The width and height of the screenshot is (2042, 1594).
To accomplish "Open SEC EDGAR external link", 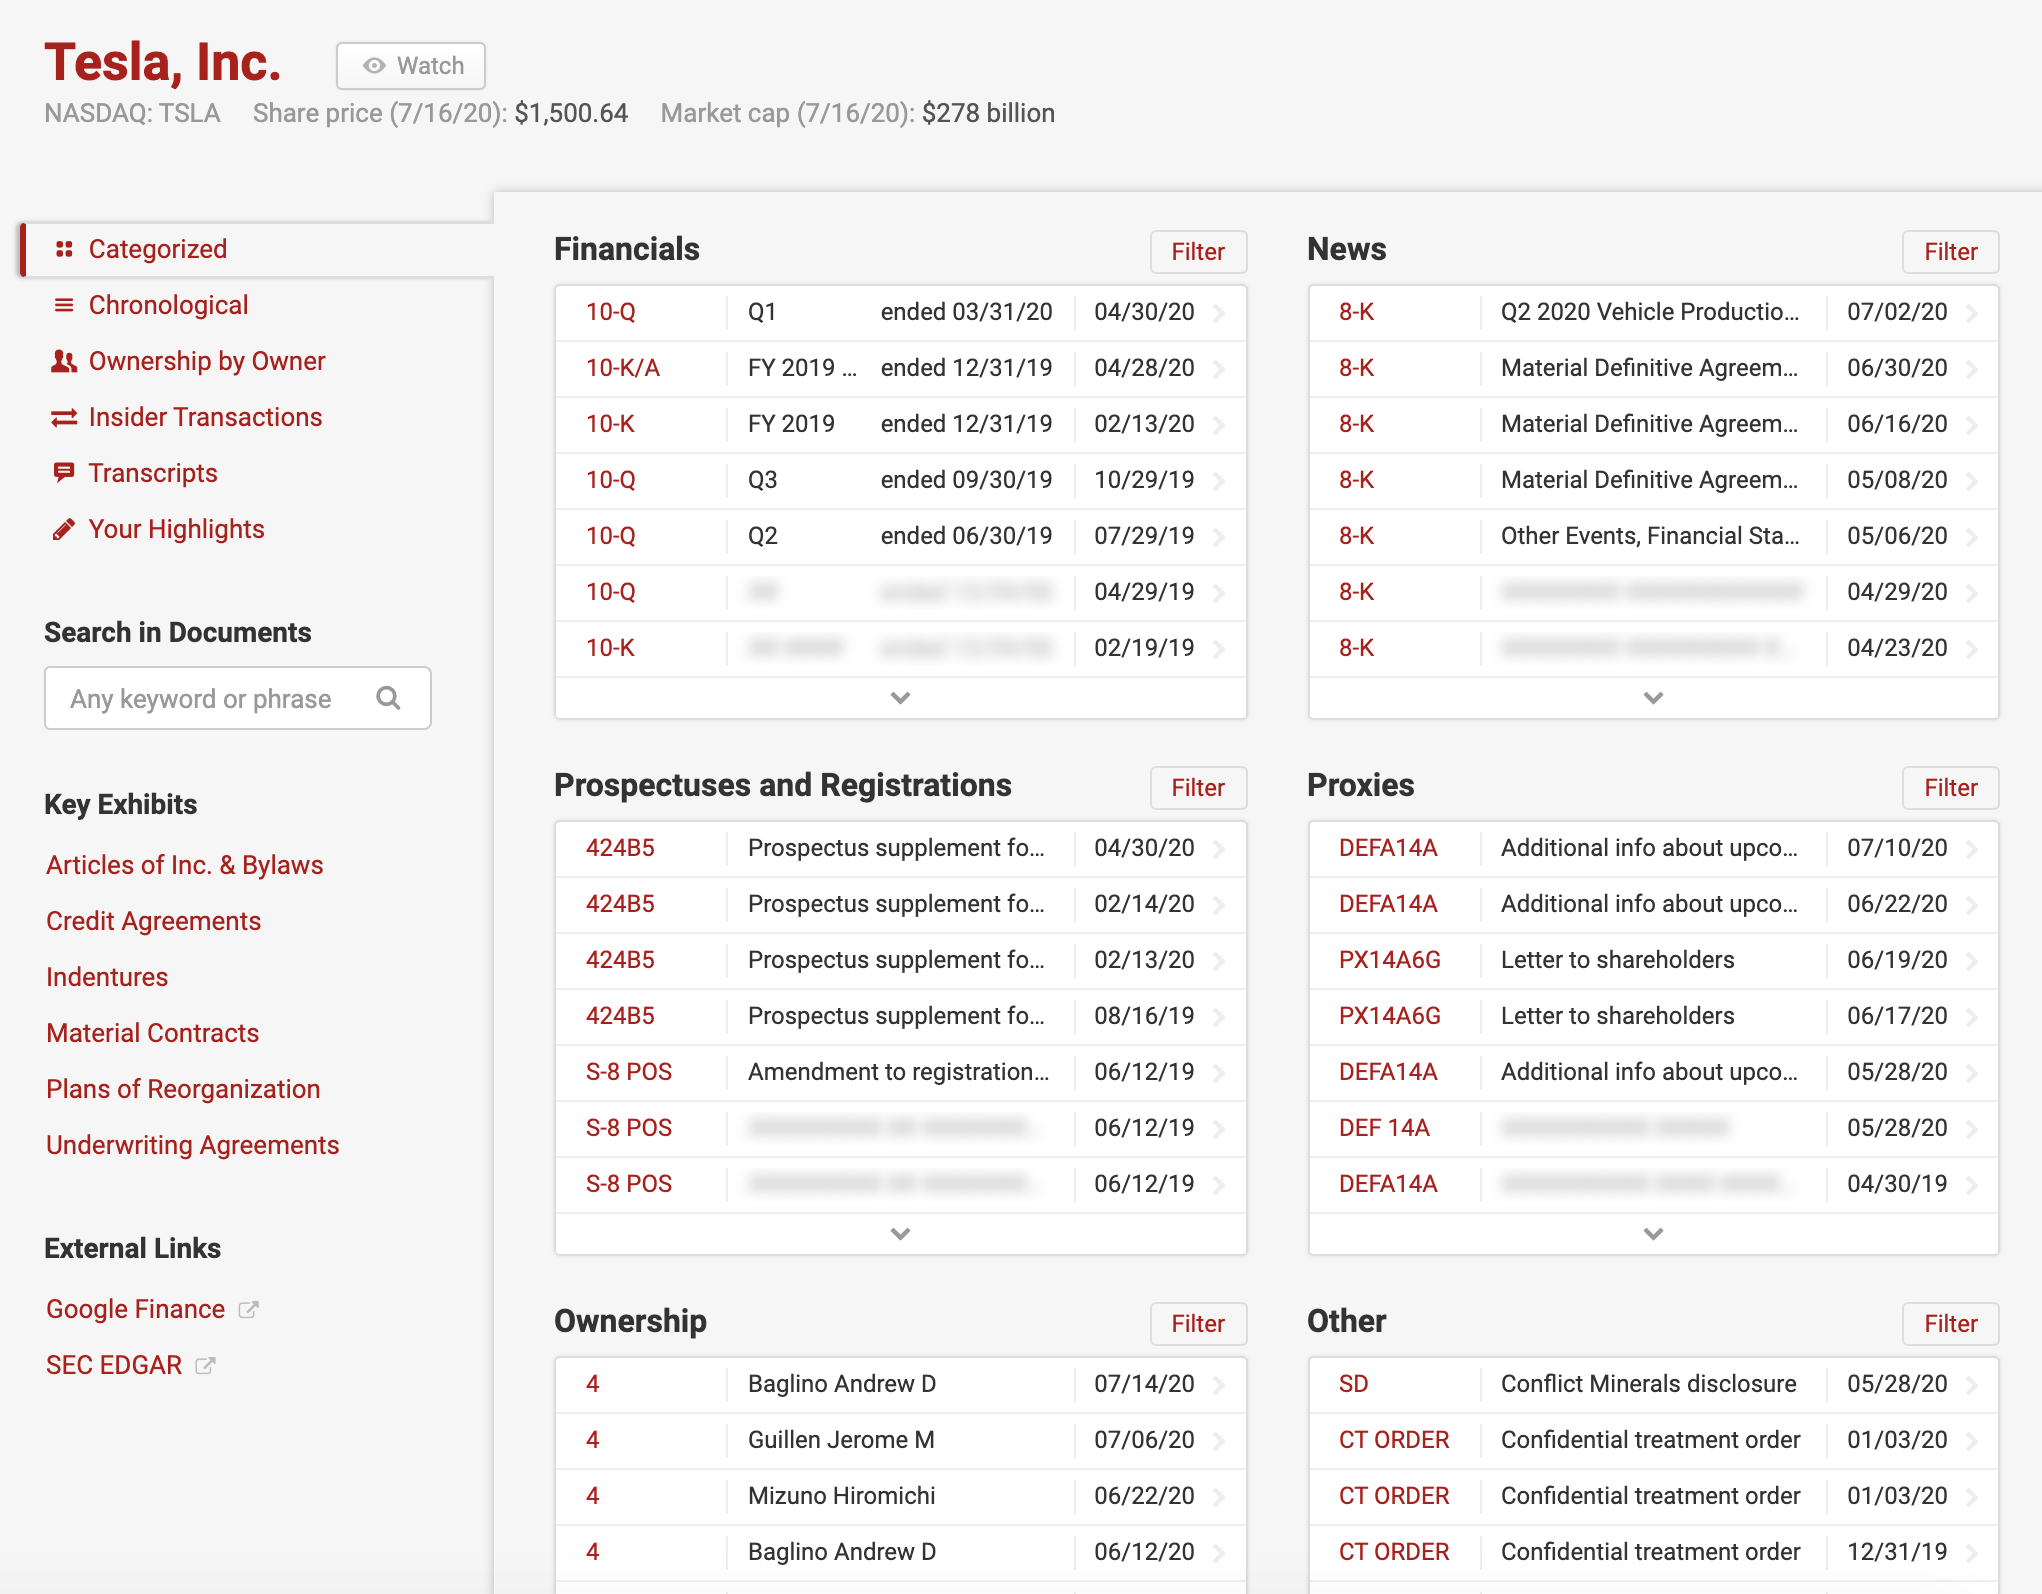I will 114,1365.
